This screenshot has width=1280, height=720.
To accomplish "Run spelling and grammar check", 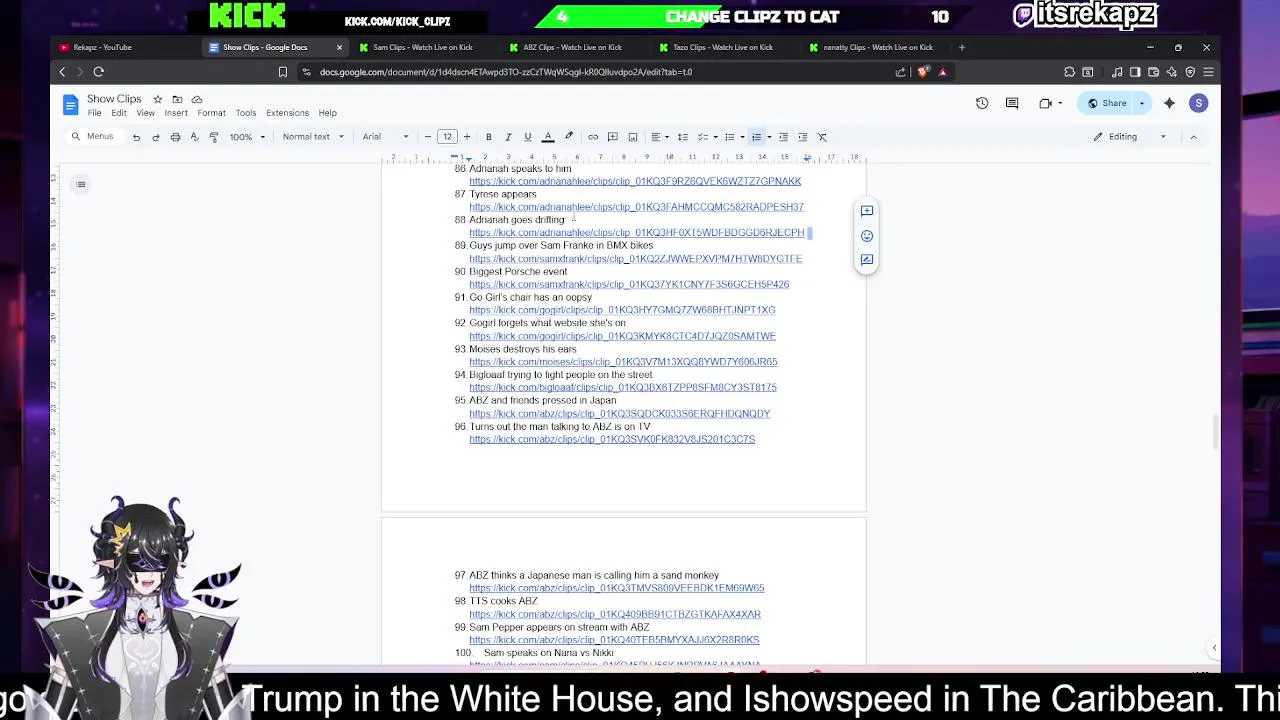I will click(194, 137).
